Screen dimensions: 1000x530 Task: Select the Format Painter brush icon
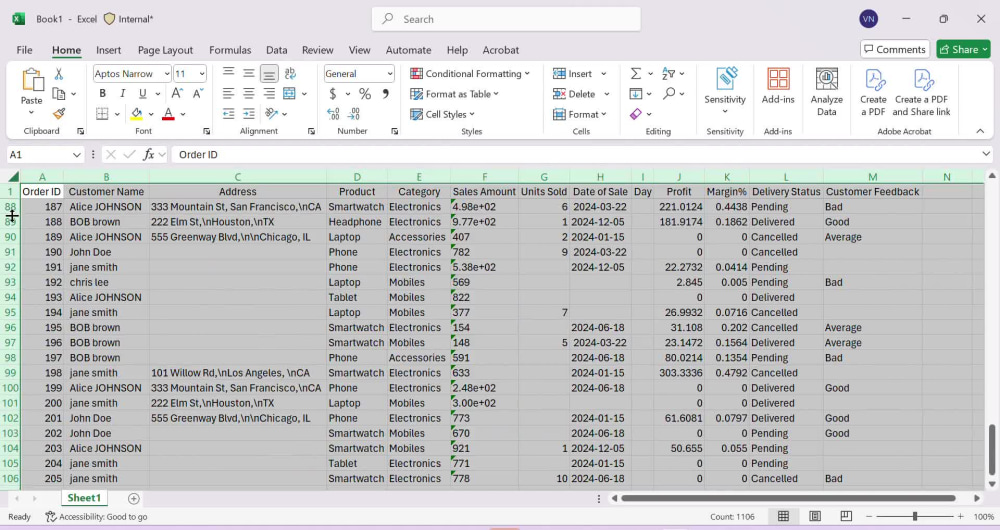[x=59, y=114]
